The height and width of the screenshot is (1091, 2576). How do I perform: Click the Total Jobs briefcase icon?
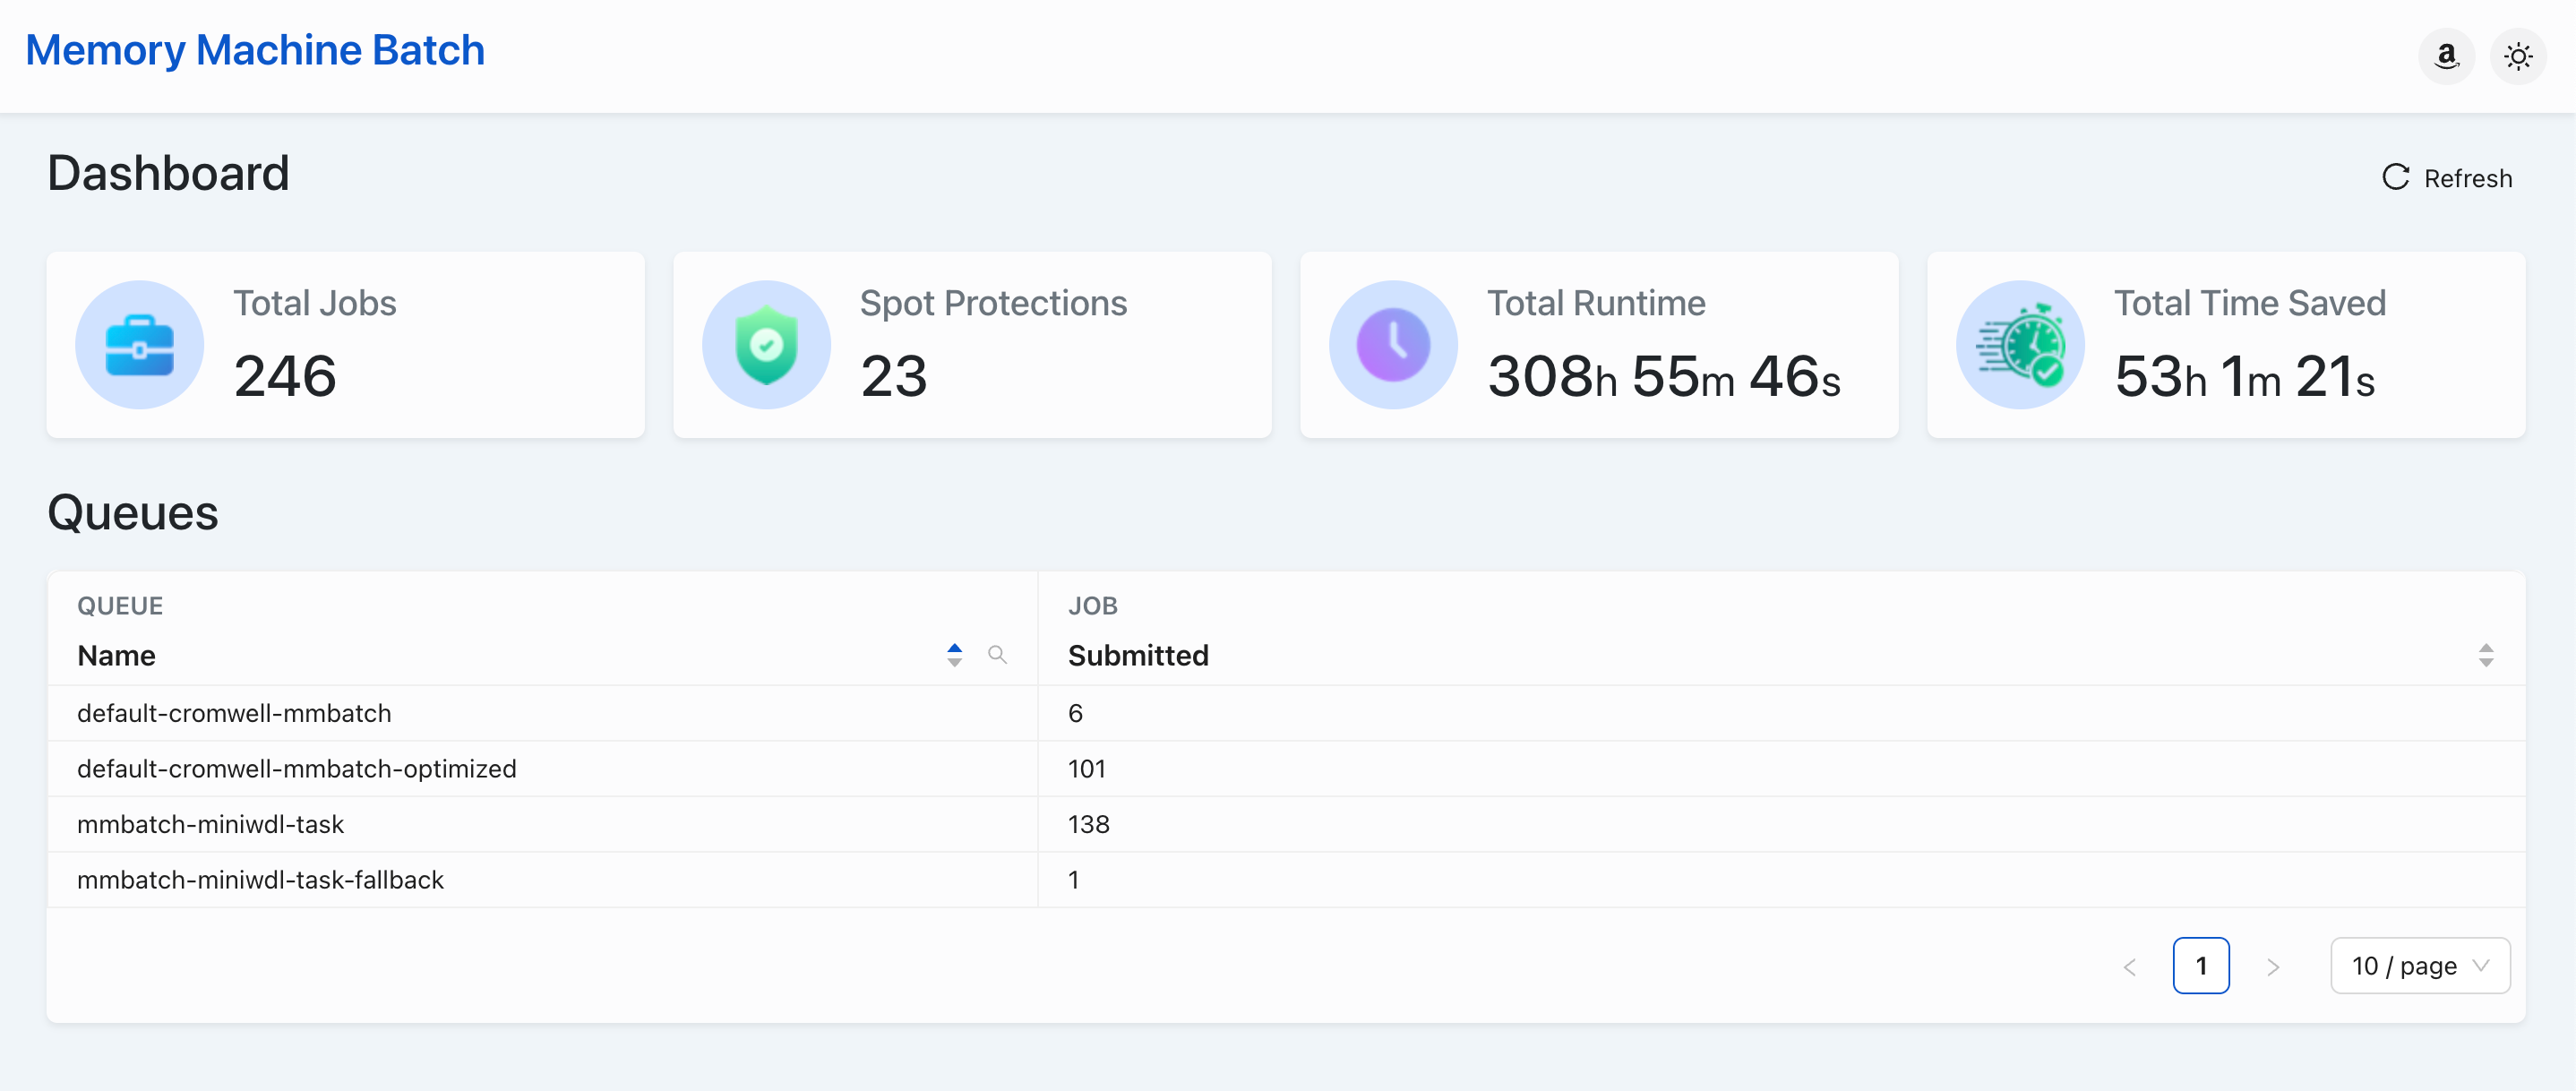coord(140,345)
